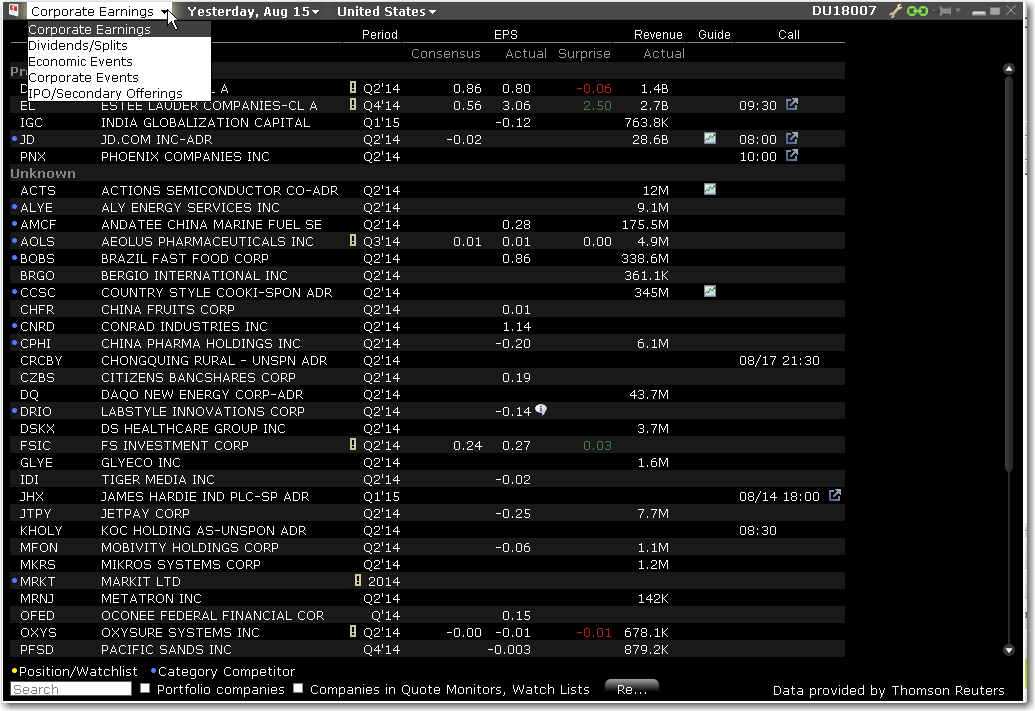The image size is (1035, 711).
Task: Select the DQ ticker symbol
Action: [29, 394]
